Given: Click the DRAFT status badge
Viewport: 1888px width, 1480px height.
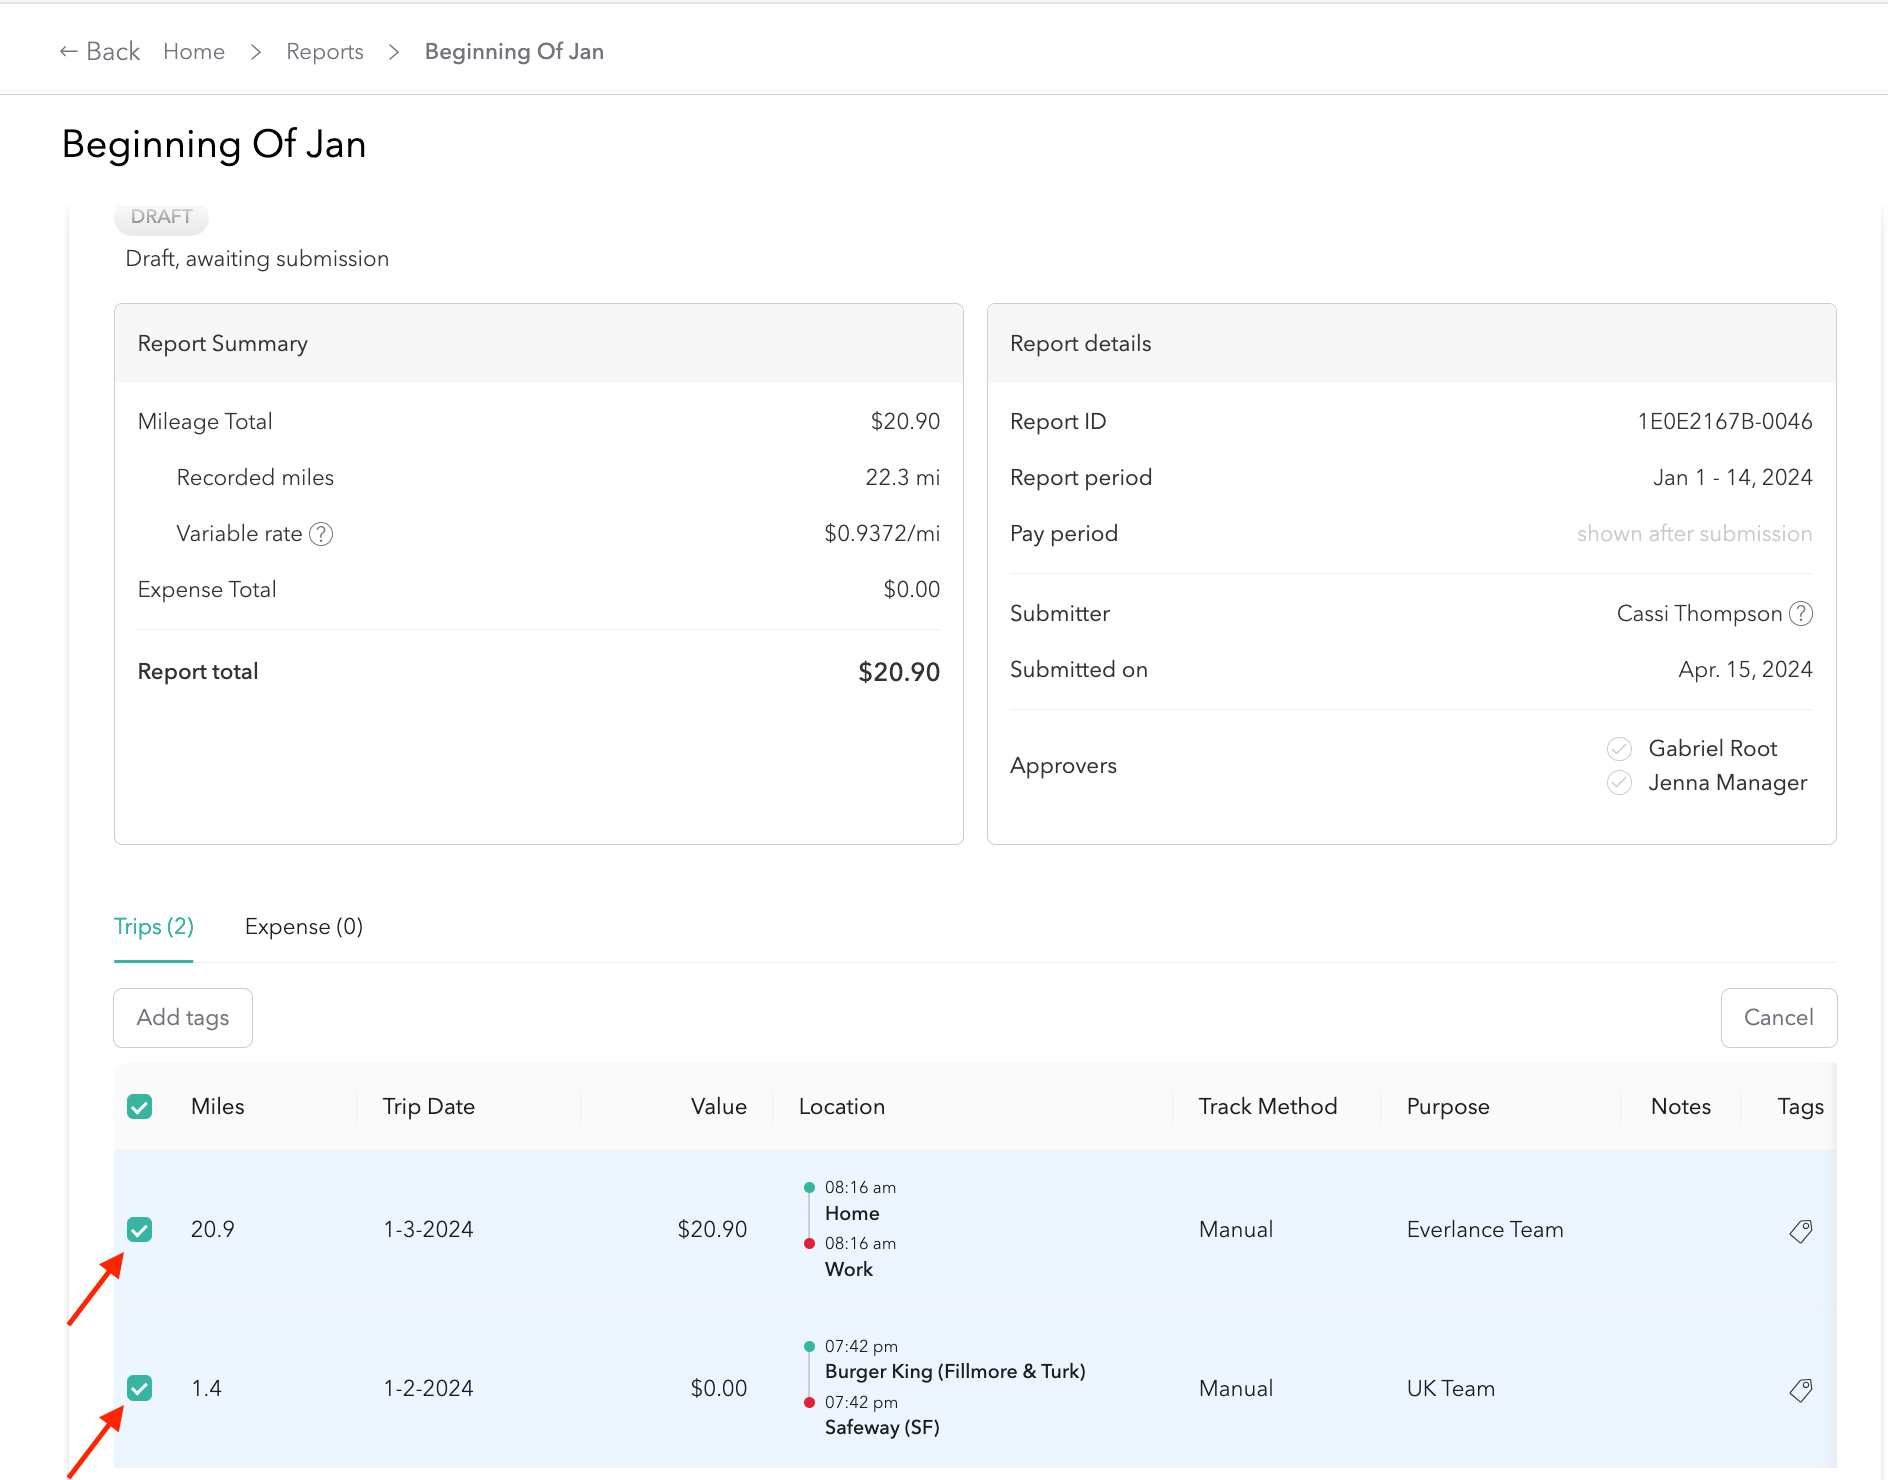Looking at the screenshot, I should (161, 217).
